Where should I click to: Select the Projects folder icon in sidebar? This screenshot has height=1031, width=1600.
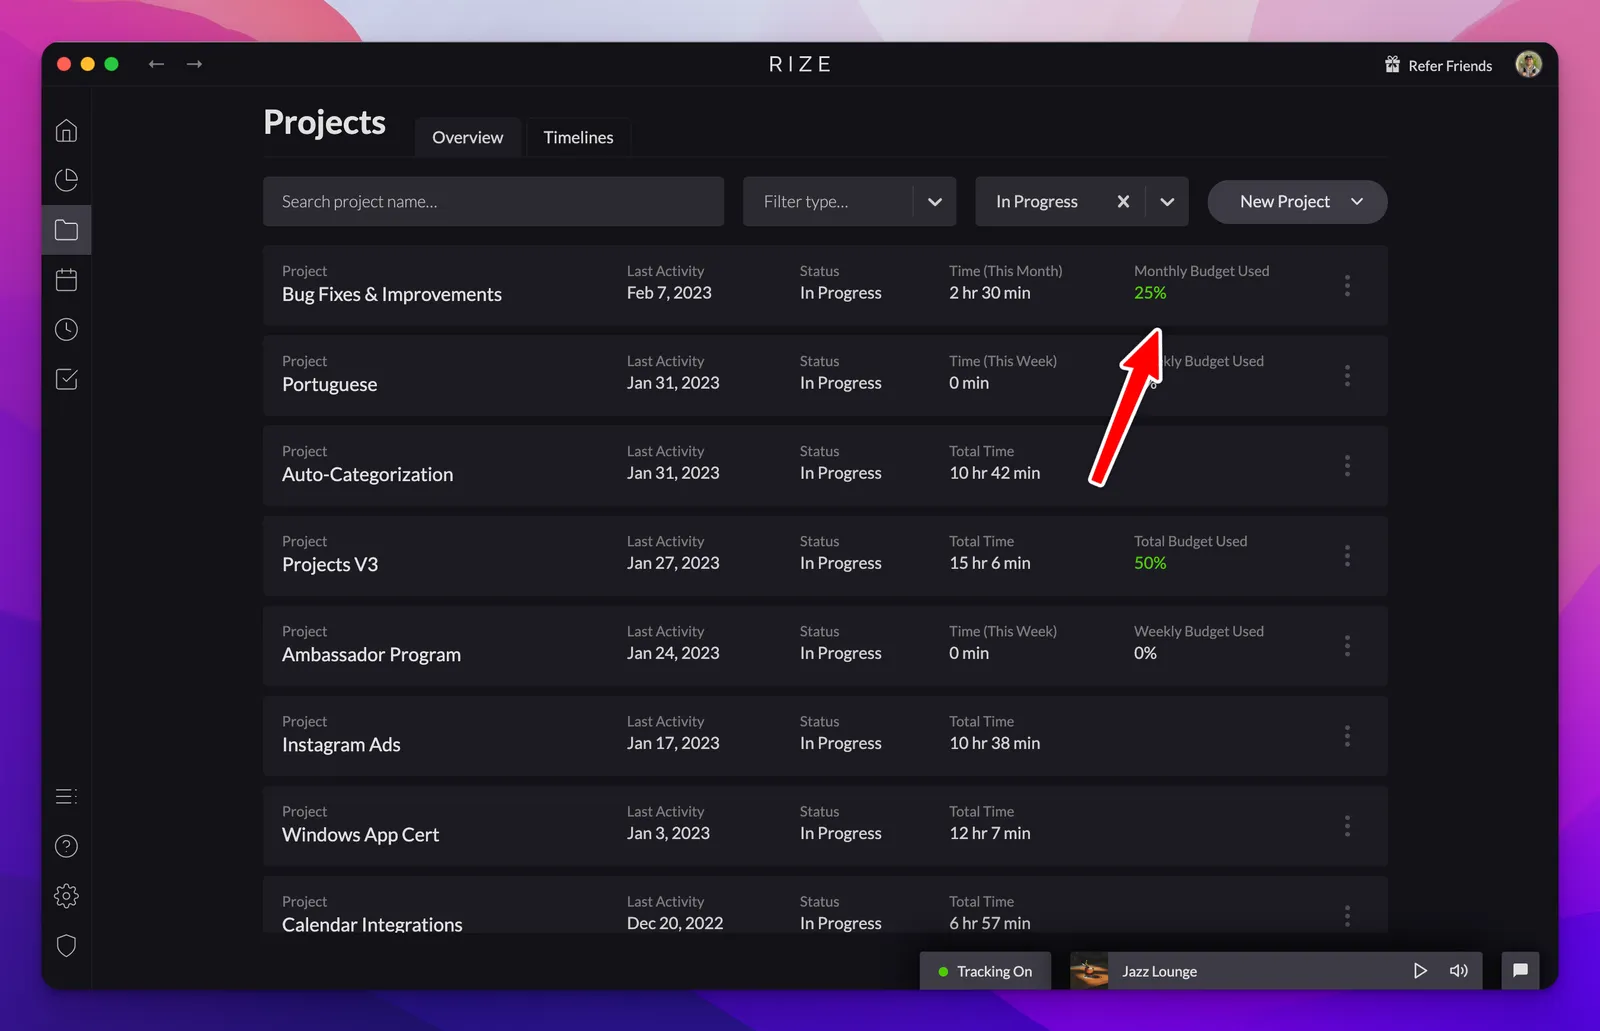coord(66,230)
